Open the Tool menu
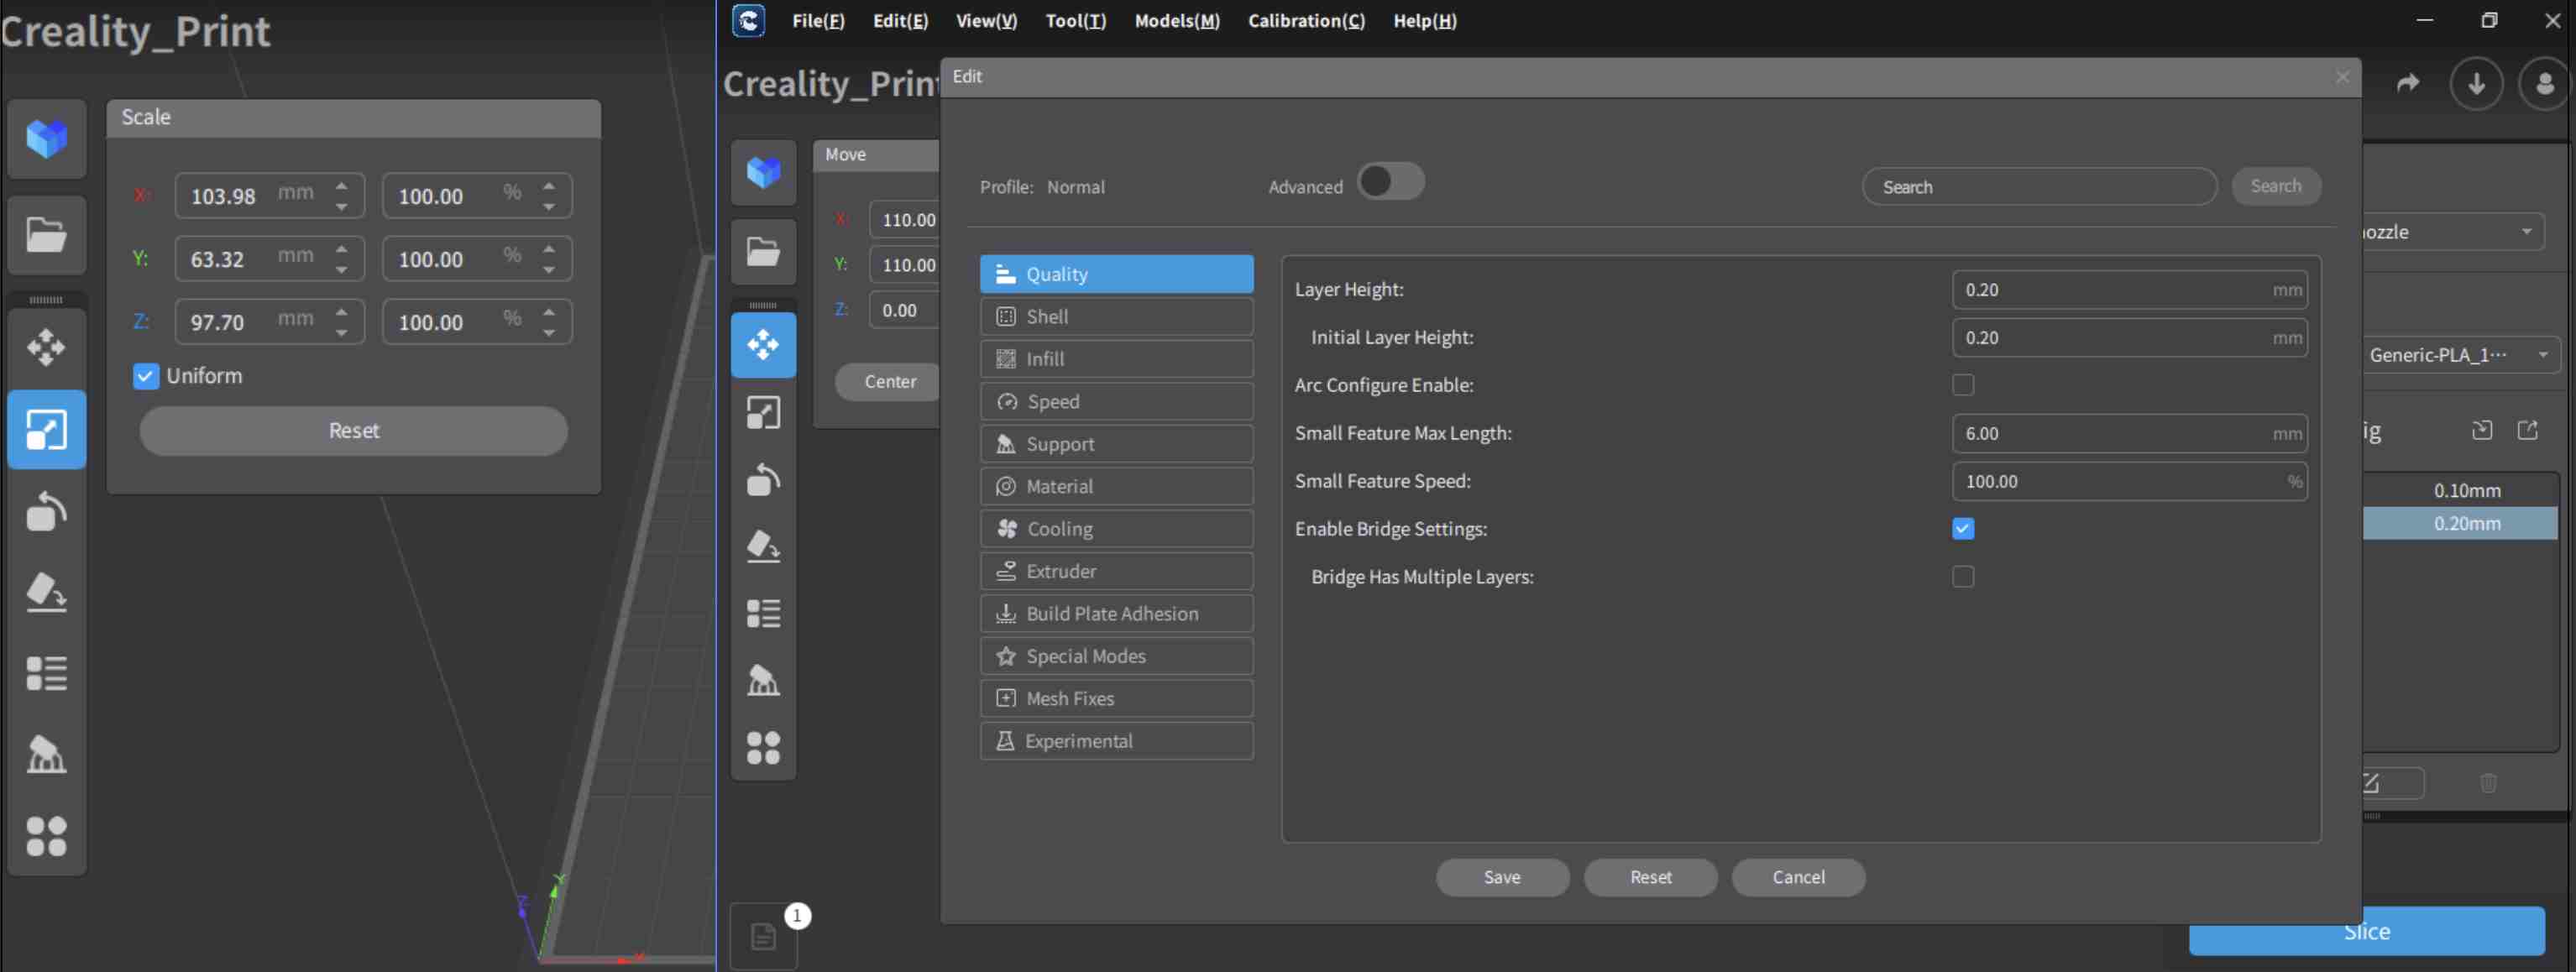2576x972 pixels. click(x=1076, y=21)
